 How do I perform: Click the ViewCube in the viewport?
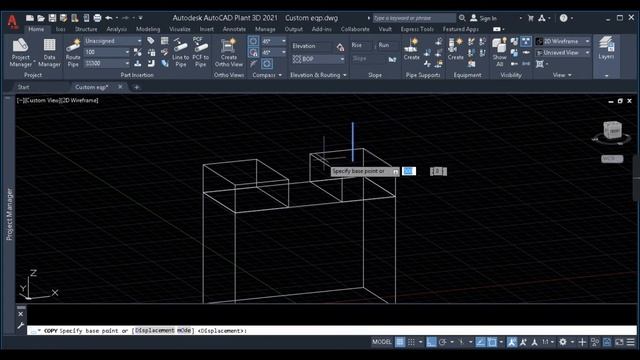(612, 131)
